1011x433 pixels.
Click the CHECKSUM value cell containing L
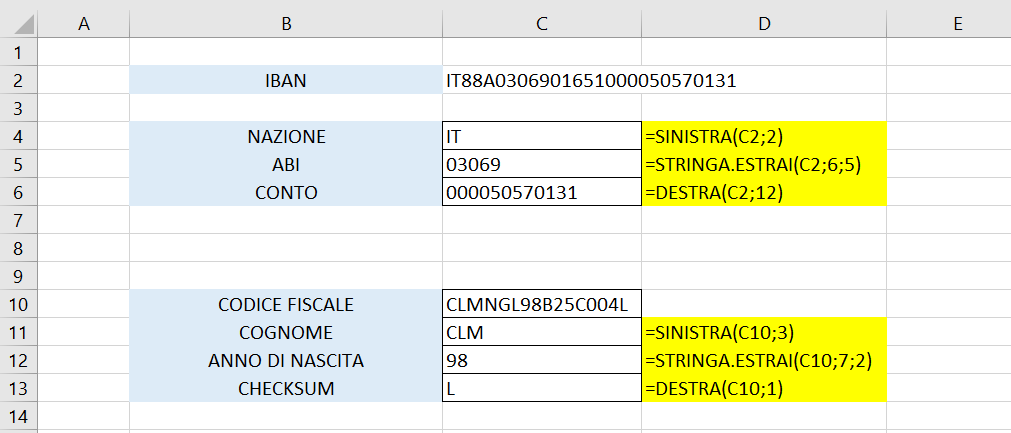542,388
